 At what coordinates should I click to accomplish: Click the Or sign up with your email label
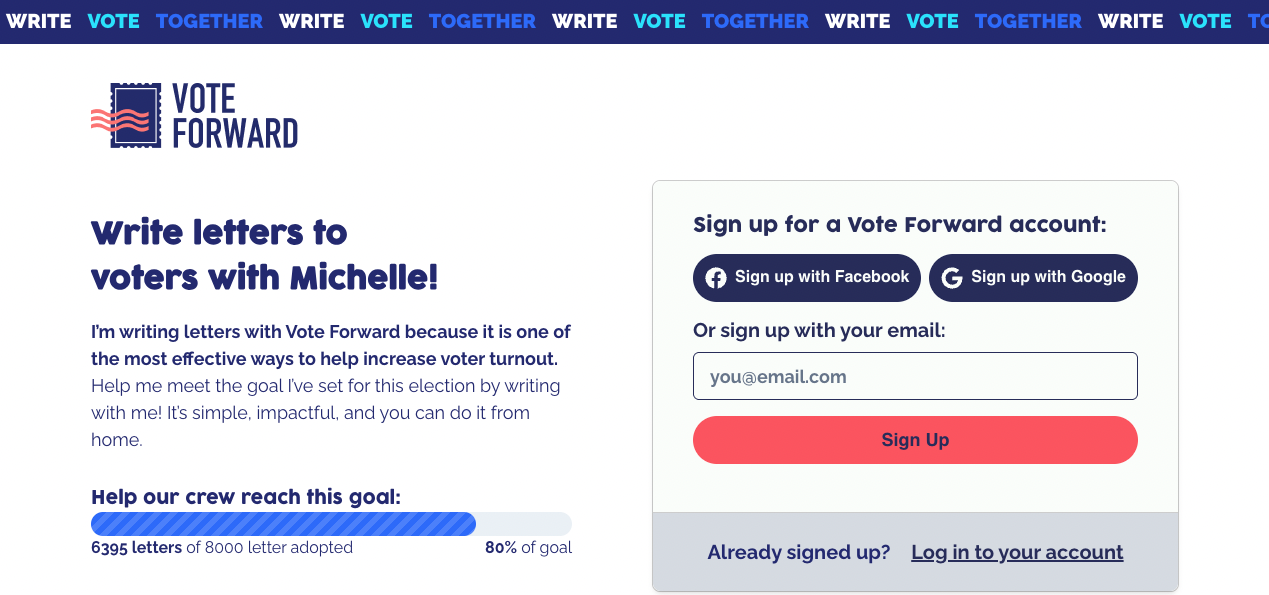(819, 330)
